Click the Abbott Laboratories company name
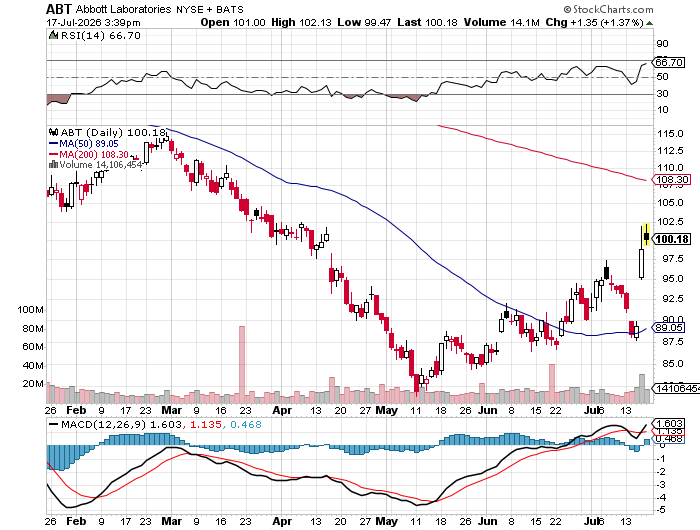 123,9
